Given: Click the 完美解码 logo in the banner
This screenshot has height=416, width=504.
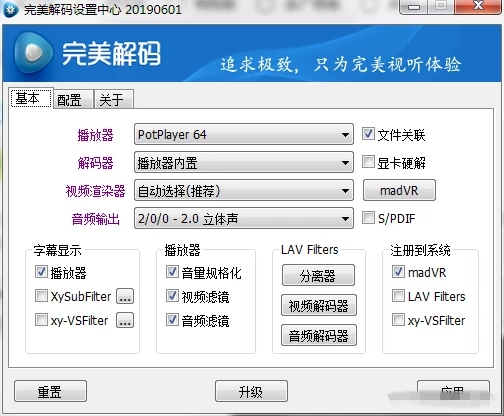Looking at the screenshot, I should 87,53.
